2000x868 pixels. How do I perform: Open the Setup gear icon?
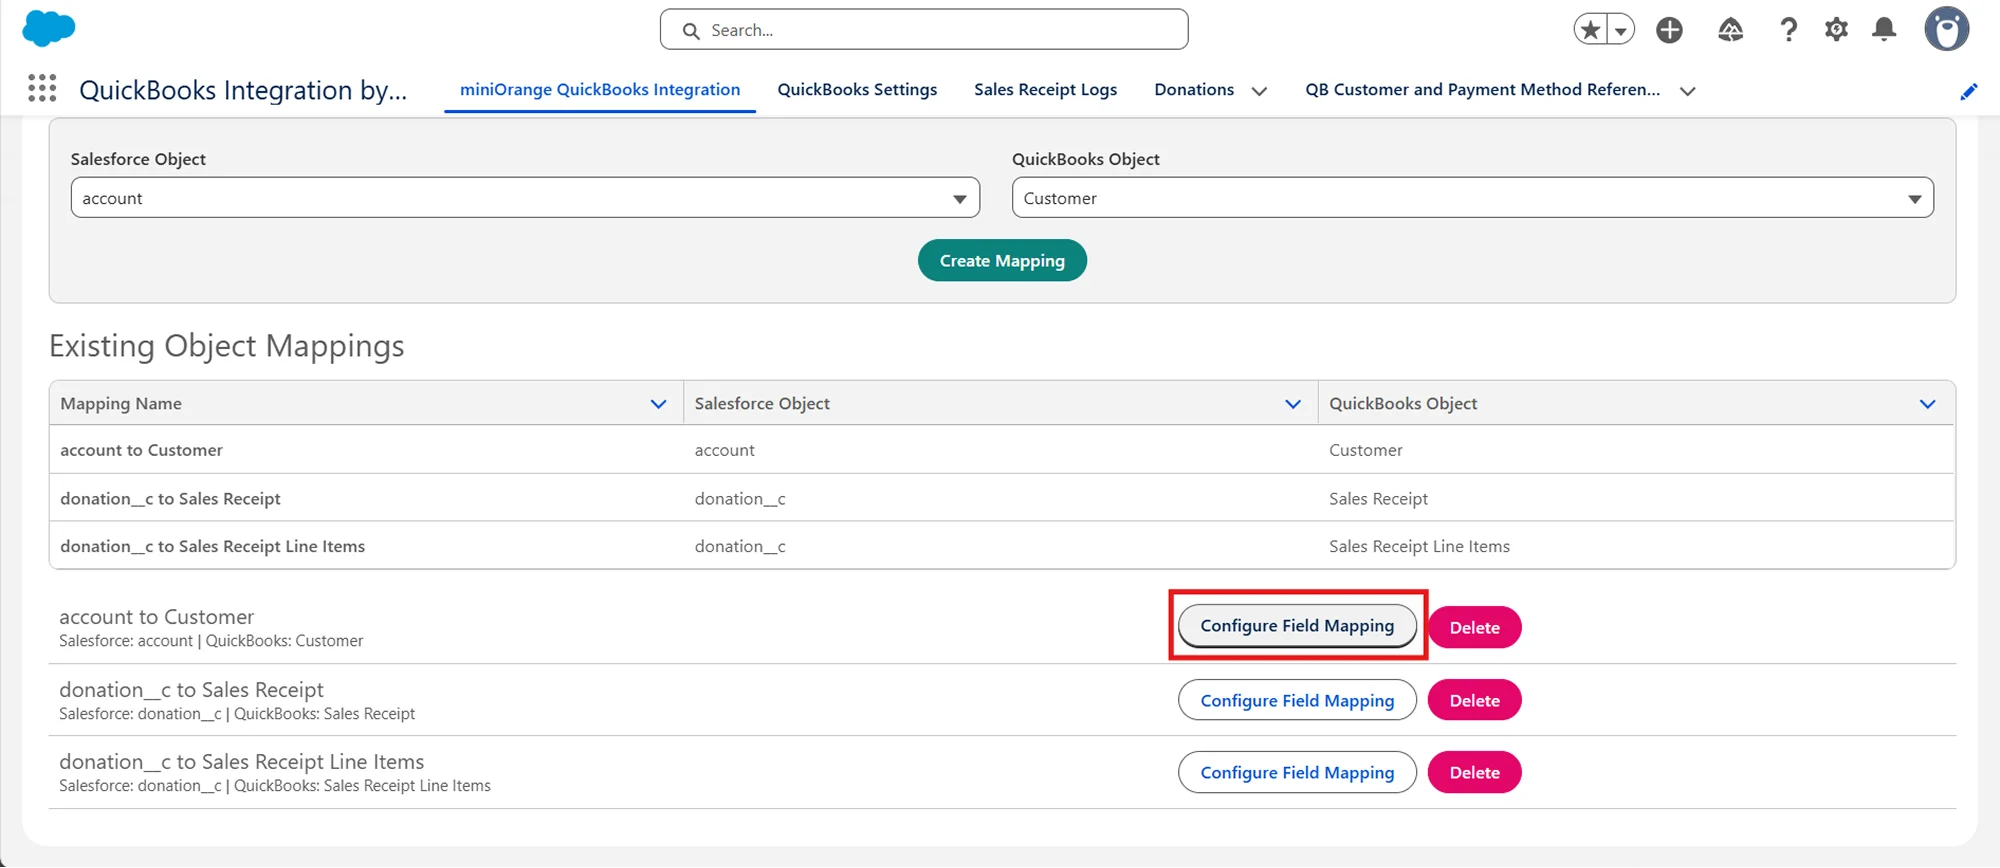[1836, 30]
